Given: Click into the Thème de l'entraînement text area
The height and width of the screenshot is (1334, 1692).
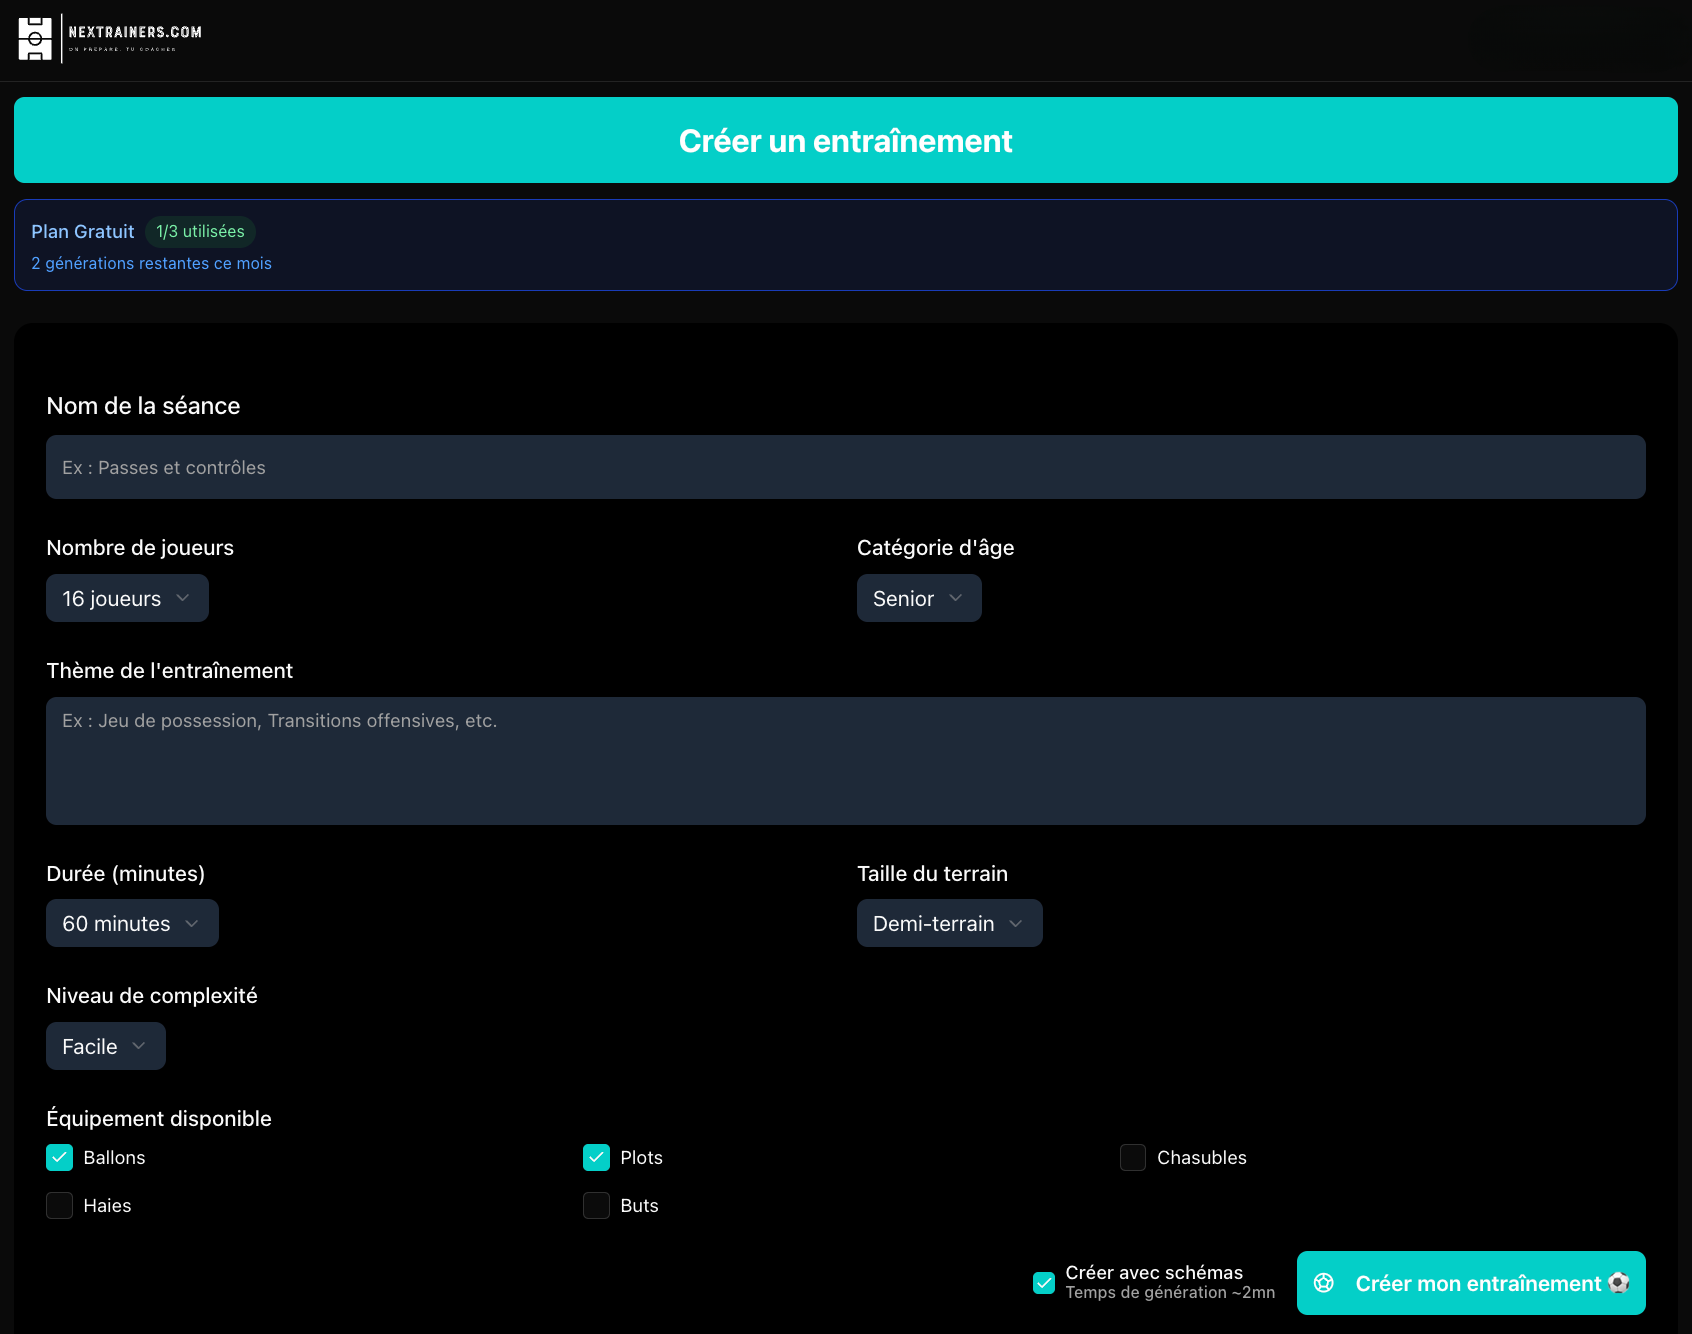Looking at the screenshot, I should point(845,761).
